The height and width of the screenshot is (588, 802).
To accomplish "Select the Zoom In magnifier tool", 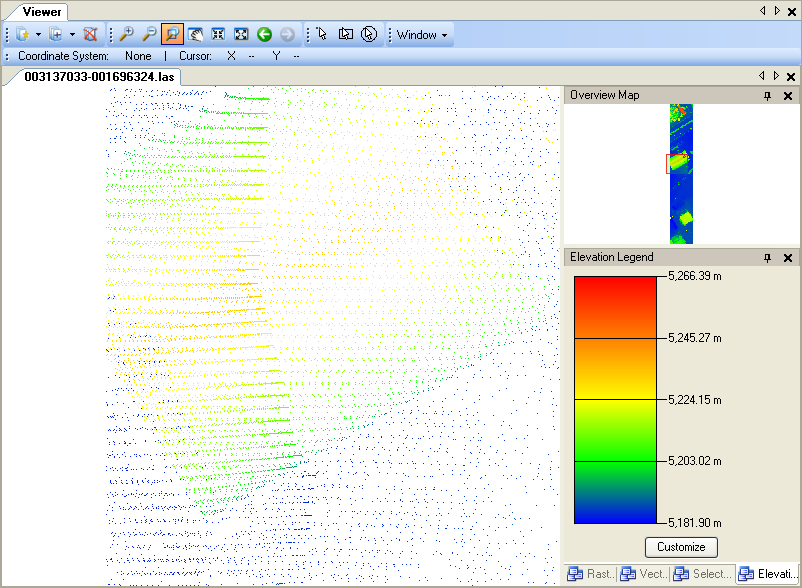I will click(127, 34).
